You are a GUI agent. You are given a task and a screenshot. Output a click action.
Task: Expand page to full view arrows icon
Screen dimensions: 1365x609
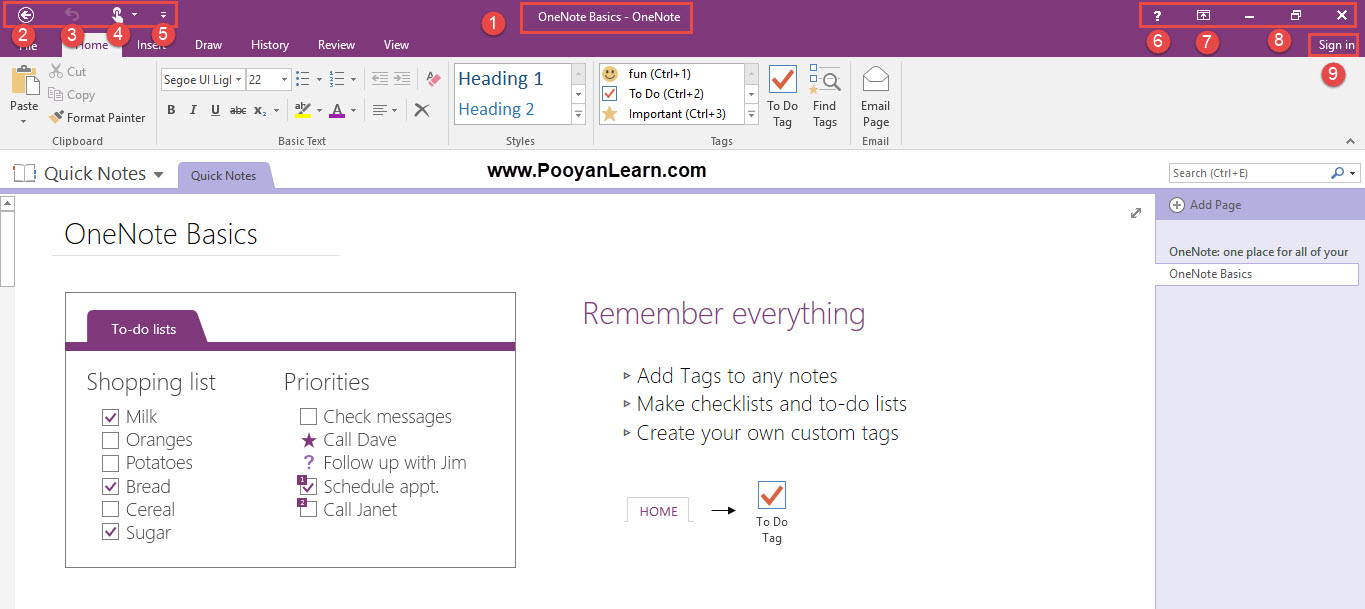1136,213
